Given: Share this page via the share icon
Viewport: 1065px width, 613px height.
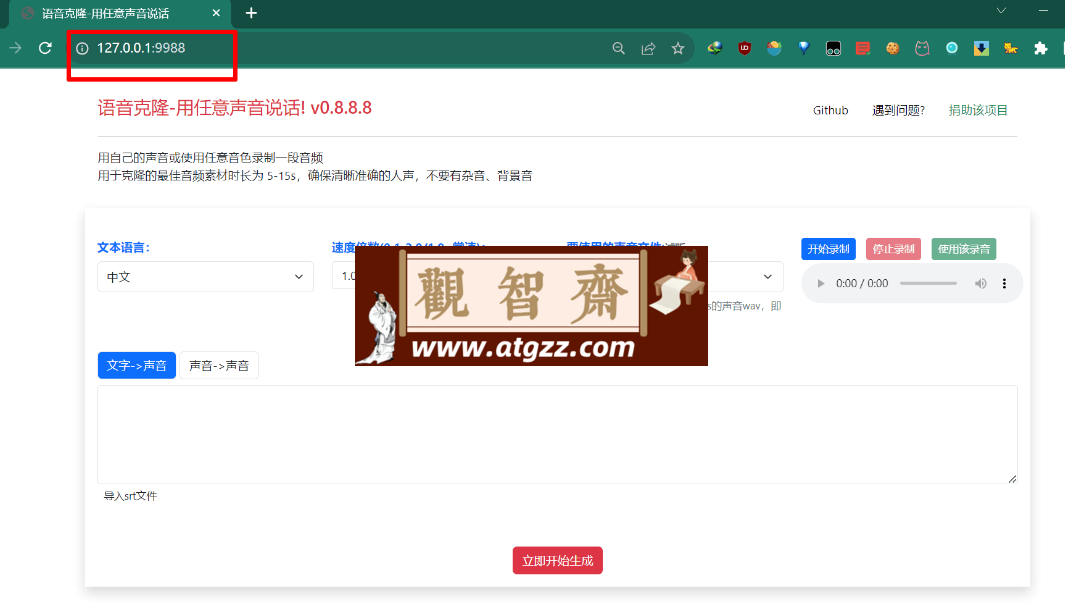Looking at the screenshot, I should [648, 48].
